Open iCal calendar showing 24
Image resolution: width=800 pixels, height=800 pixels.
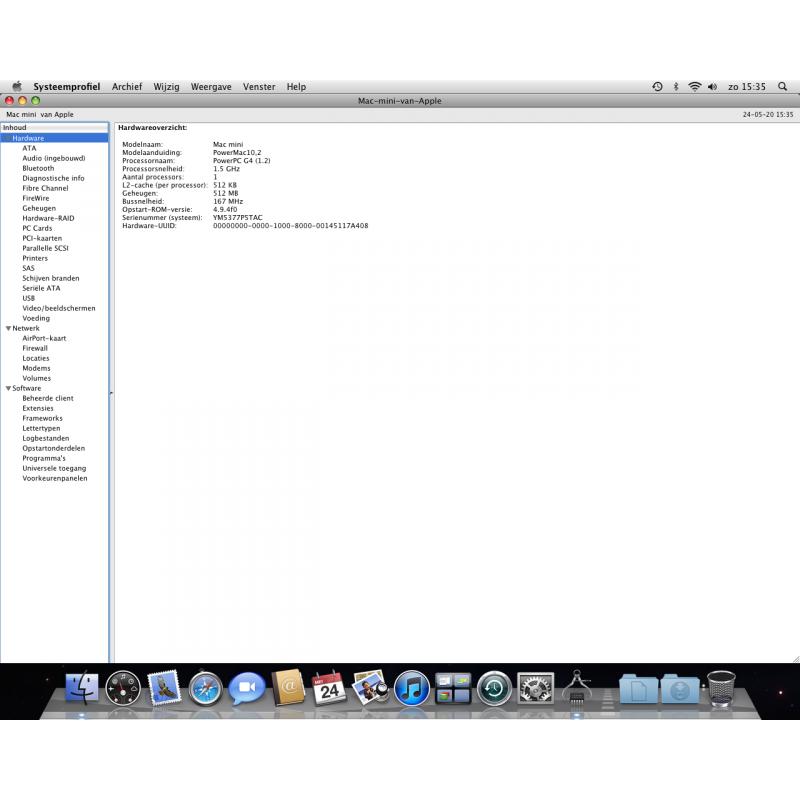click(x=329, y=689)
